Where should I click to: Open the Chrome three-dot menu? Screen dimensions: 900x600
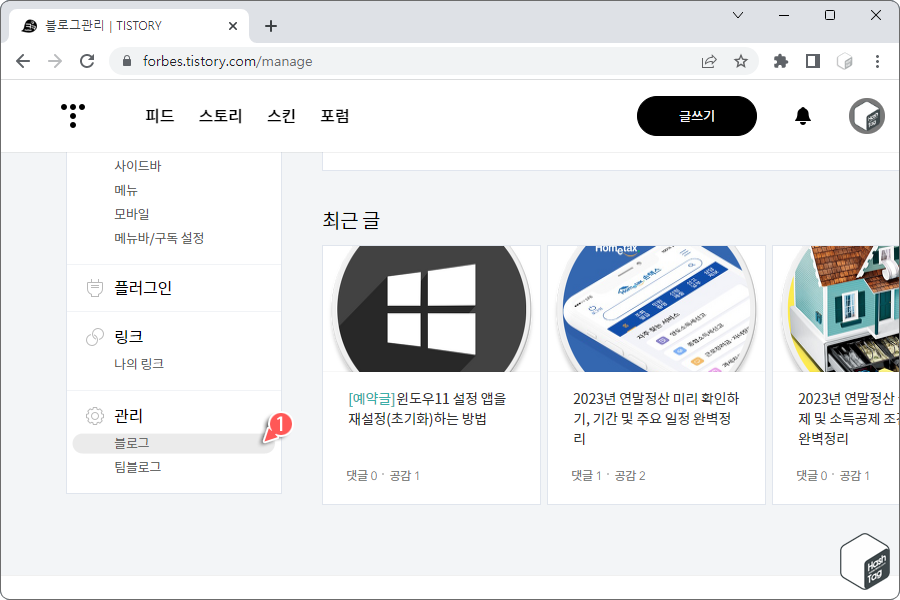point(877,61)
